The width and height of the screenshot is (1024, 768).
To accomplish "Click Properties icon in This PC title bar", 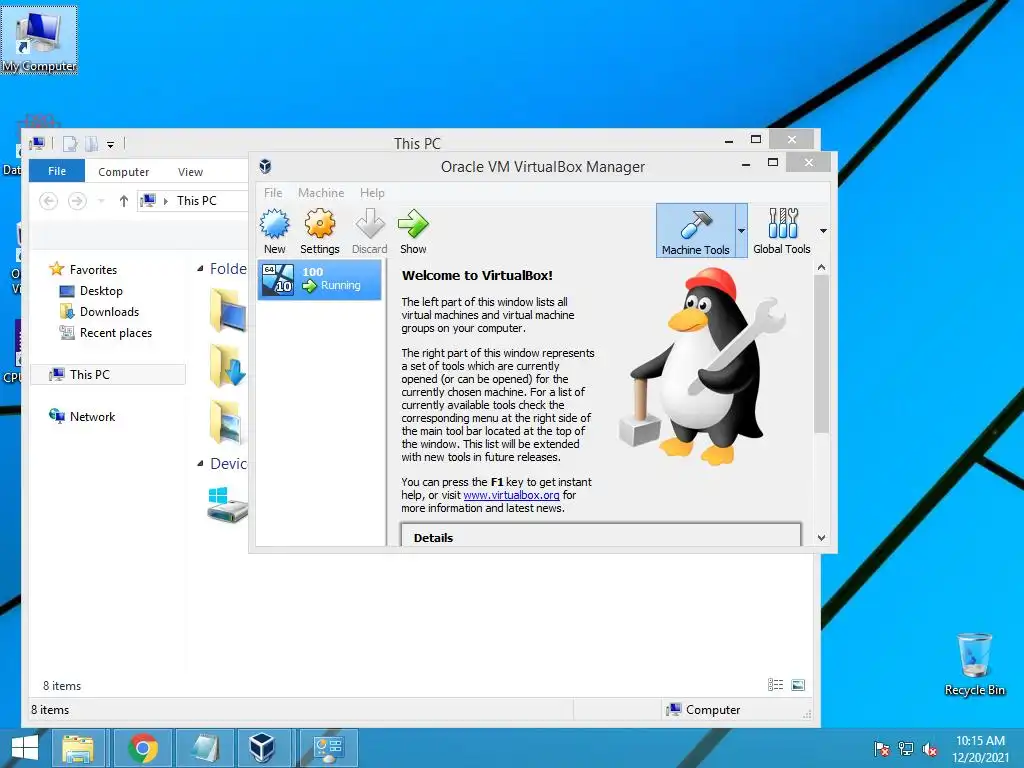I will coord(71,144).
